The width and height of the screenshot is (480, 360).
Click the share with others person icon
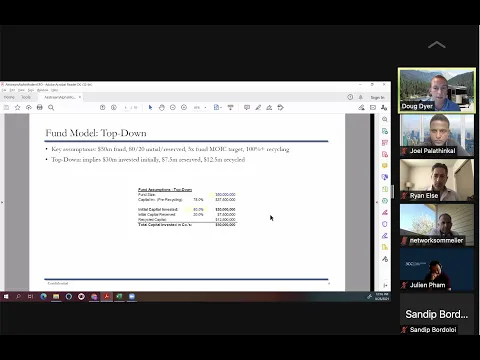click(x=384, y=107)
